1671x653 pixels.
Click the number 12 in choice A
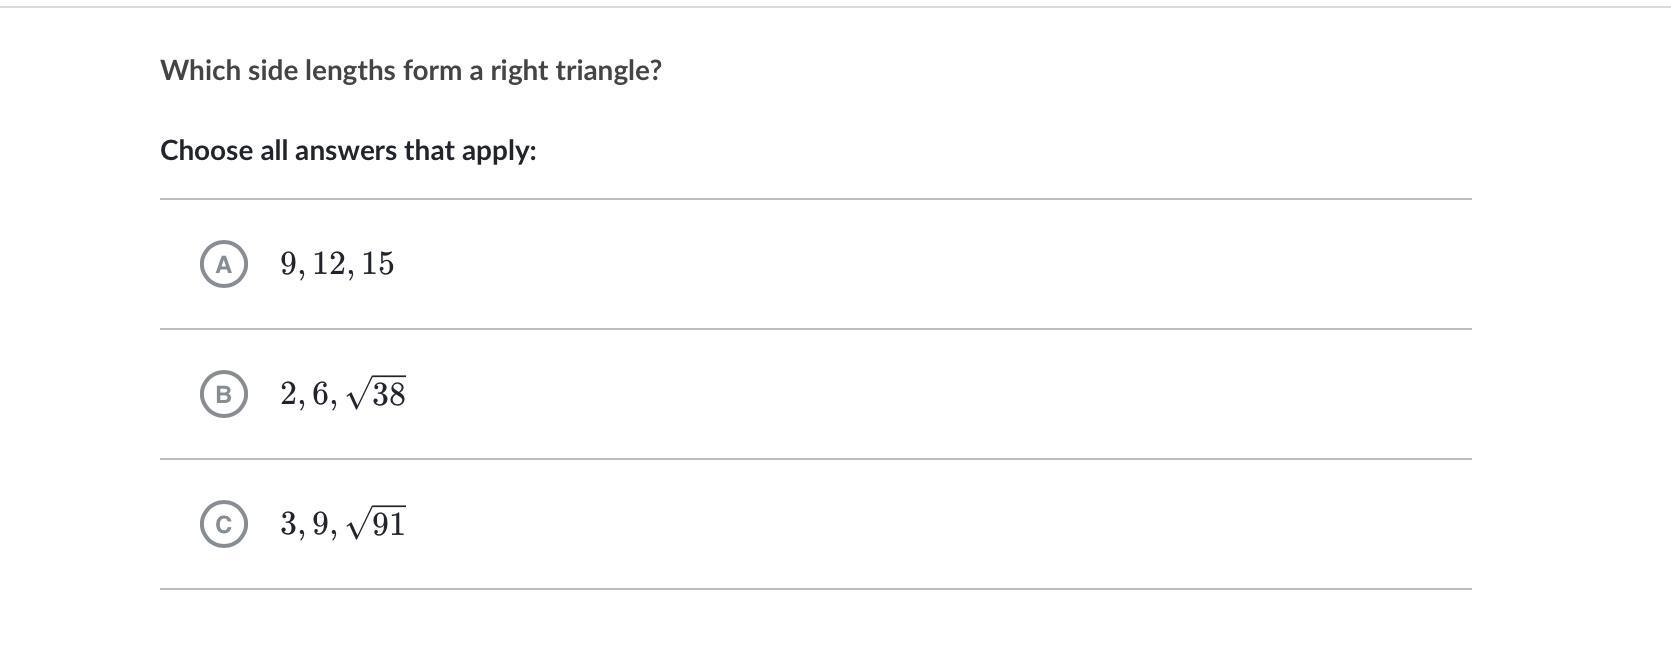328,264
